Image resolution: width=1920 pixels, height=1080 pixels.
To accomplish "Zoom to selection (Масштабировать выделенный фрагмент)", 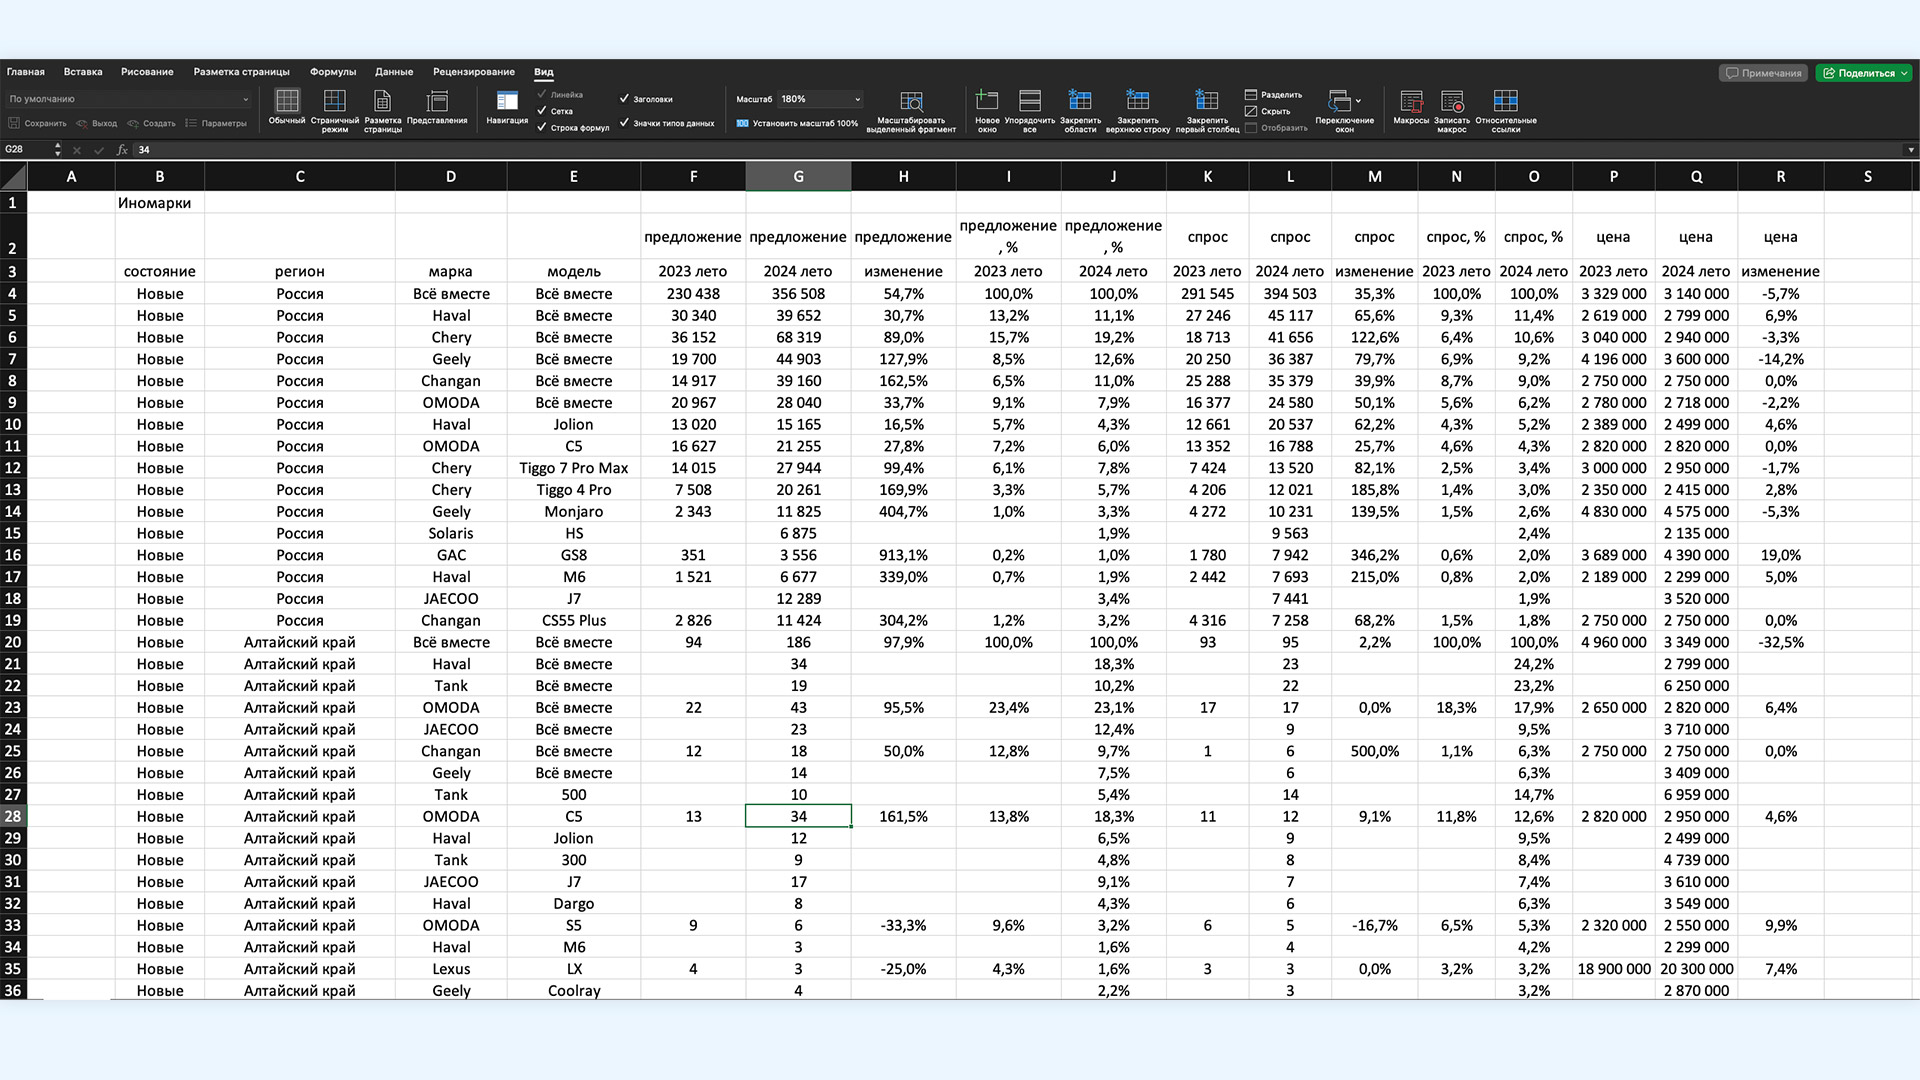I will [910, 110].
